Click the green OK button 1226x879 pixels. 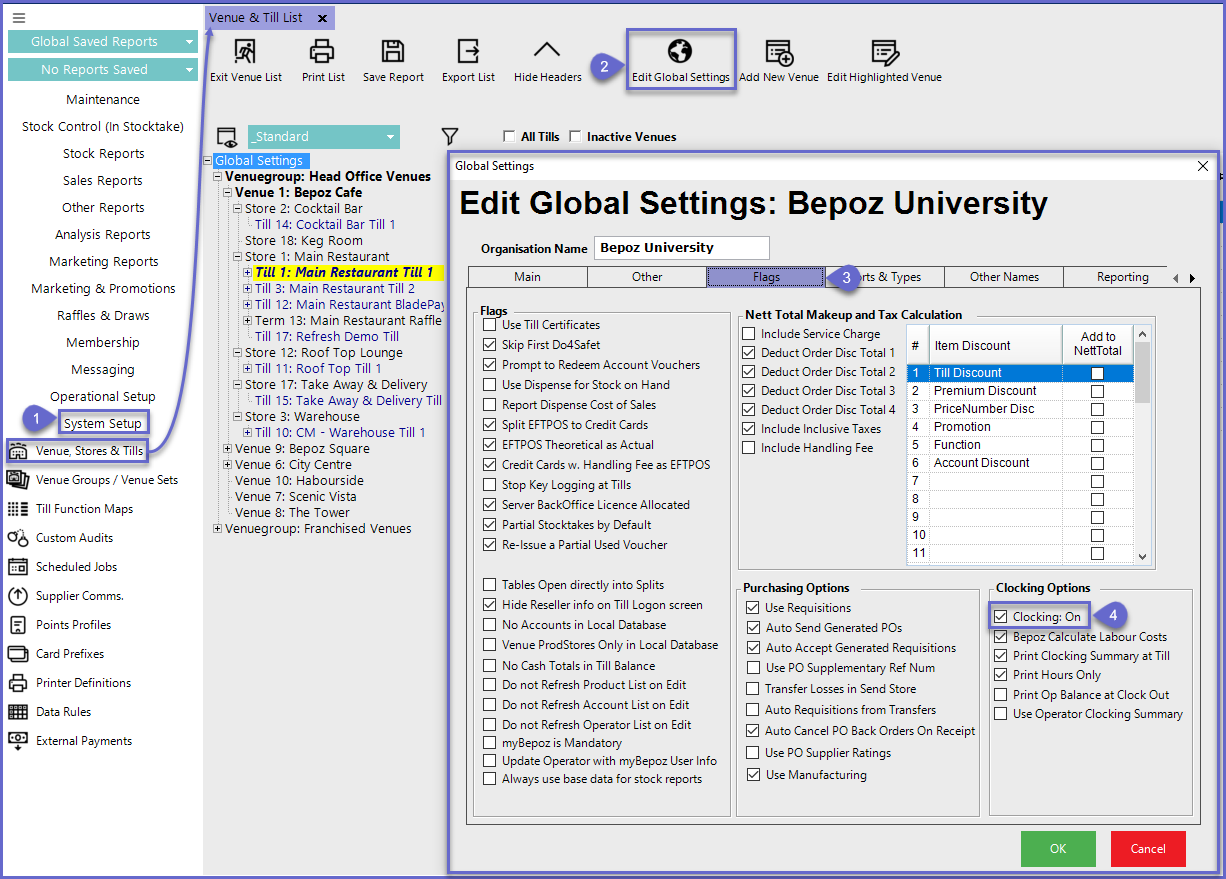tap(1058, 849)
